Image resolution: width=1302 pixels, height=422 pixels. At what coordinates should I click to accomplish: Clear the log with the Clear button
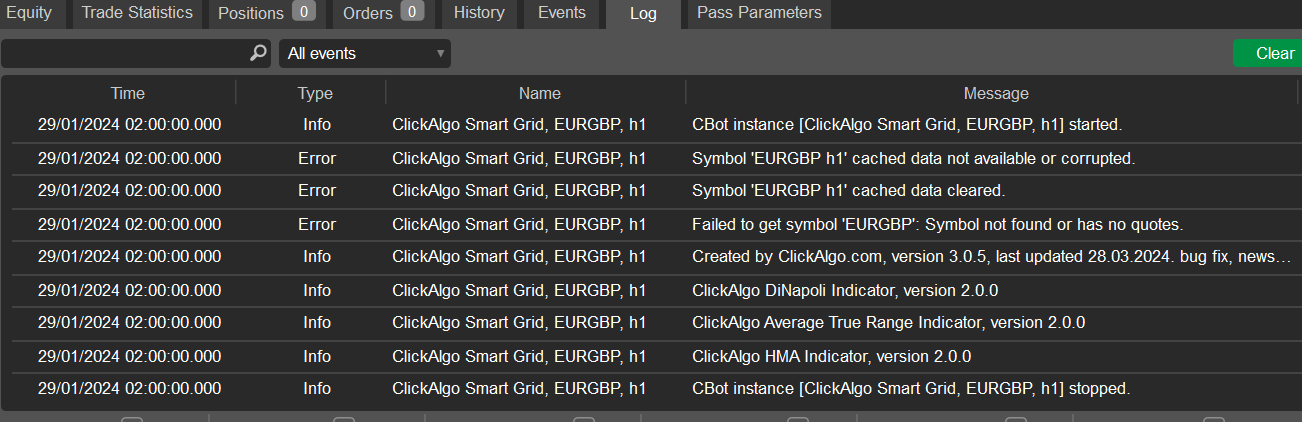coord(1268,53)
